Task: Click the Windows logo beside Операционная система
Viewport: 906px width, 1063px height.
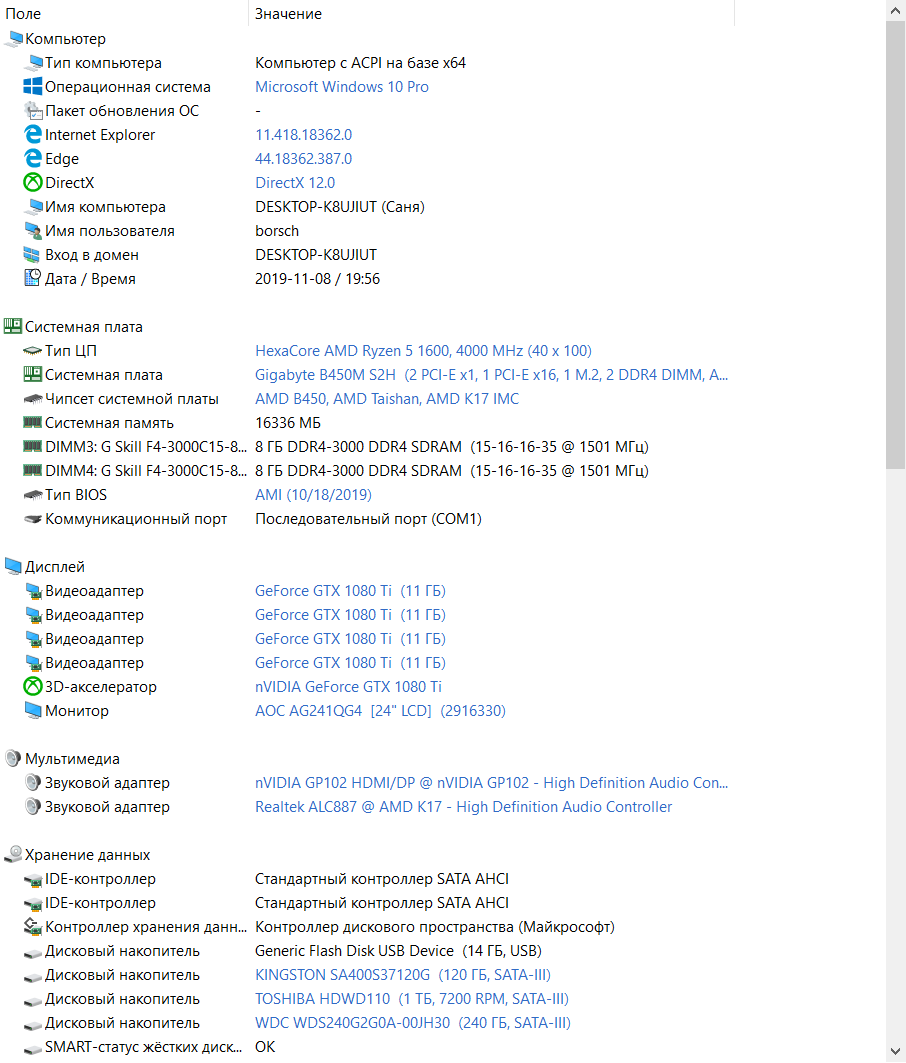Action: 33,87
